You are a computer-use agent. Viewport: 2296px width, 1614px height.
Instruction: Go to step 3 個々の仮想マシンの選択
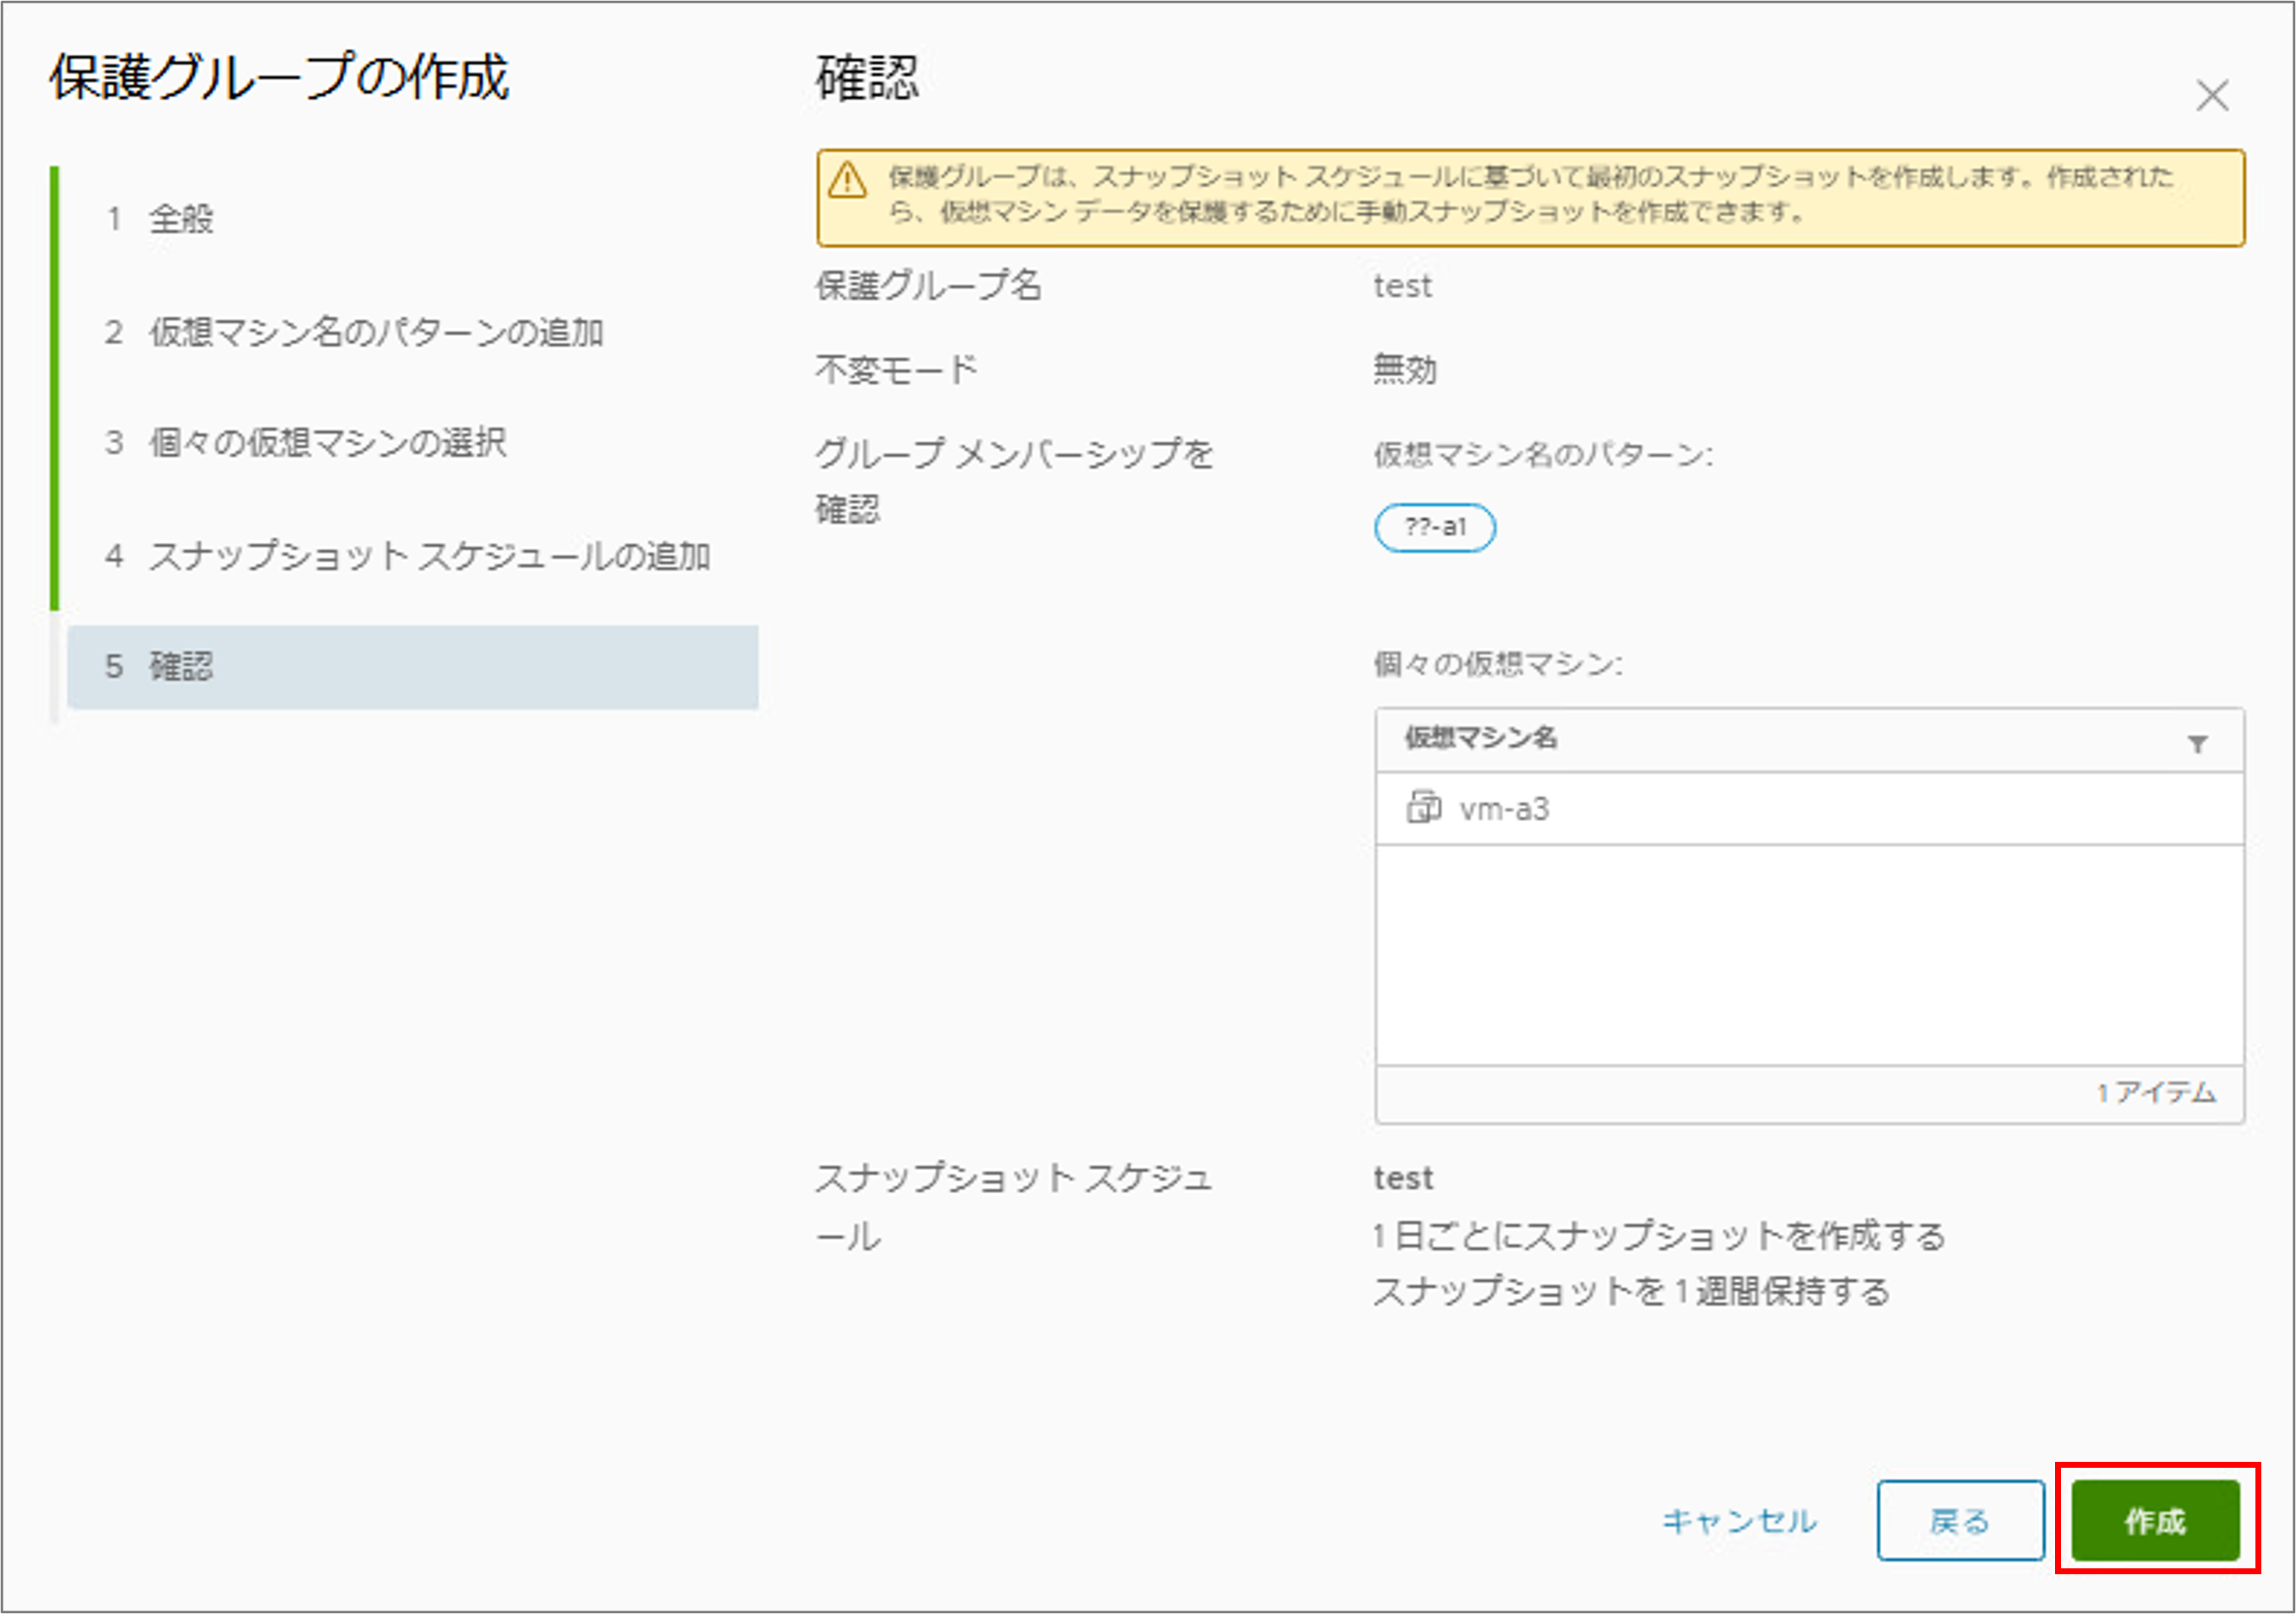coord(306,443)
